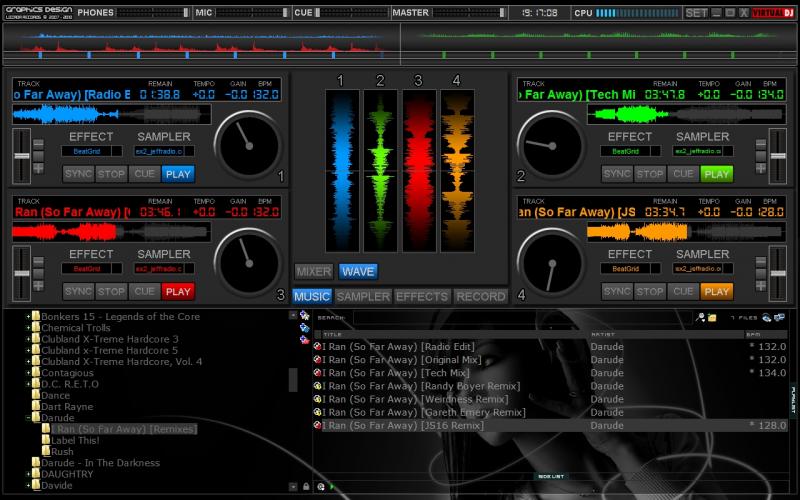The image size is (800, 500).
Task: Click deck 2 green PLAY button
Action: (717, 174)
